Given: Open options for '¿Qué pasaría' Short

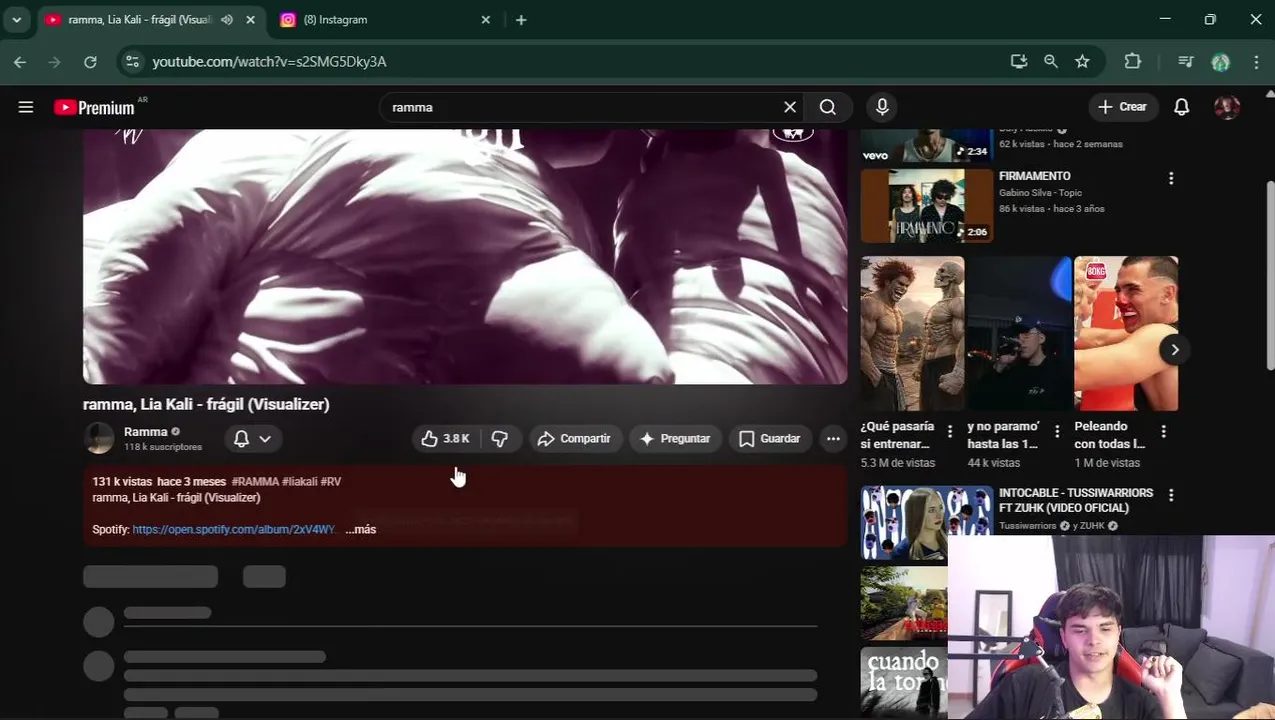Looking at the screenshot, I should point(950,431).
